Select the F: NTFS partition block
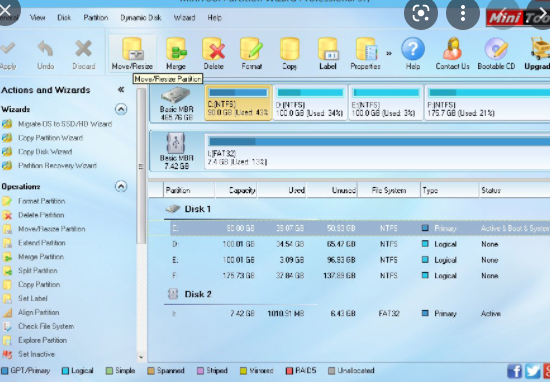This screenshot has height=382, width=550. (x=488, y=102)
